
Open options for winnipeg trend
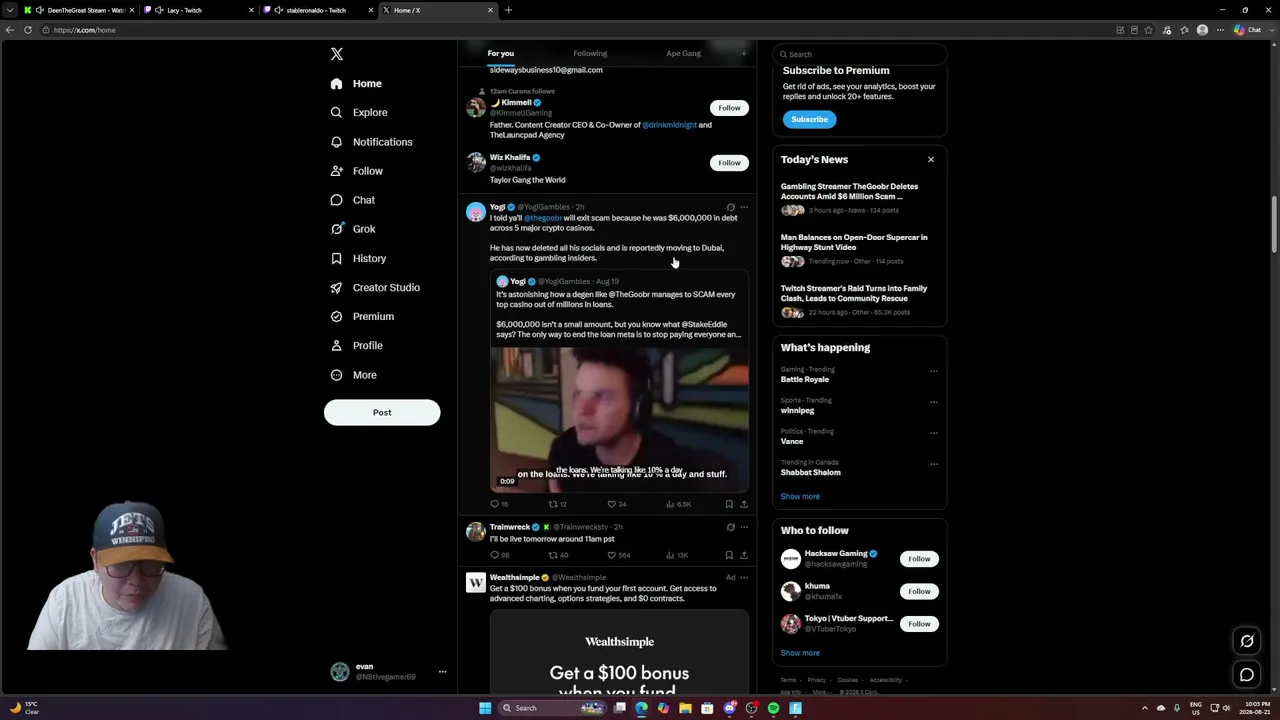[x=934, y=402]
